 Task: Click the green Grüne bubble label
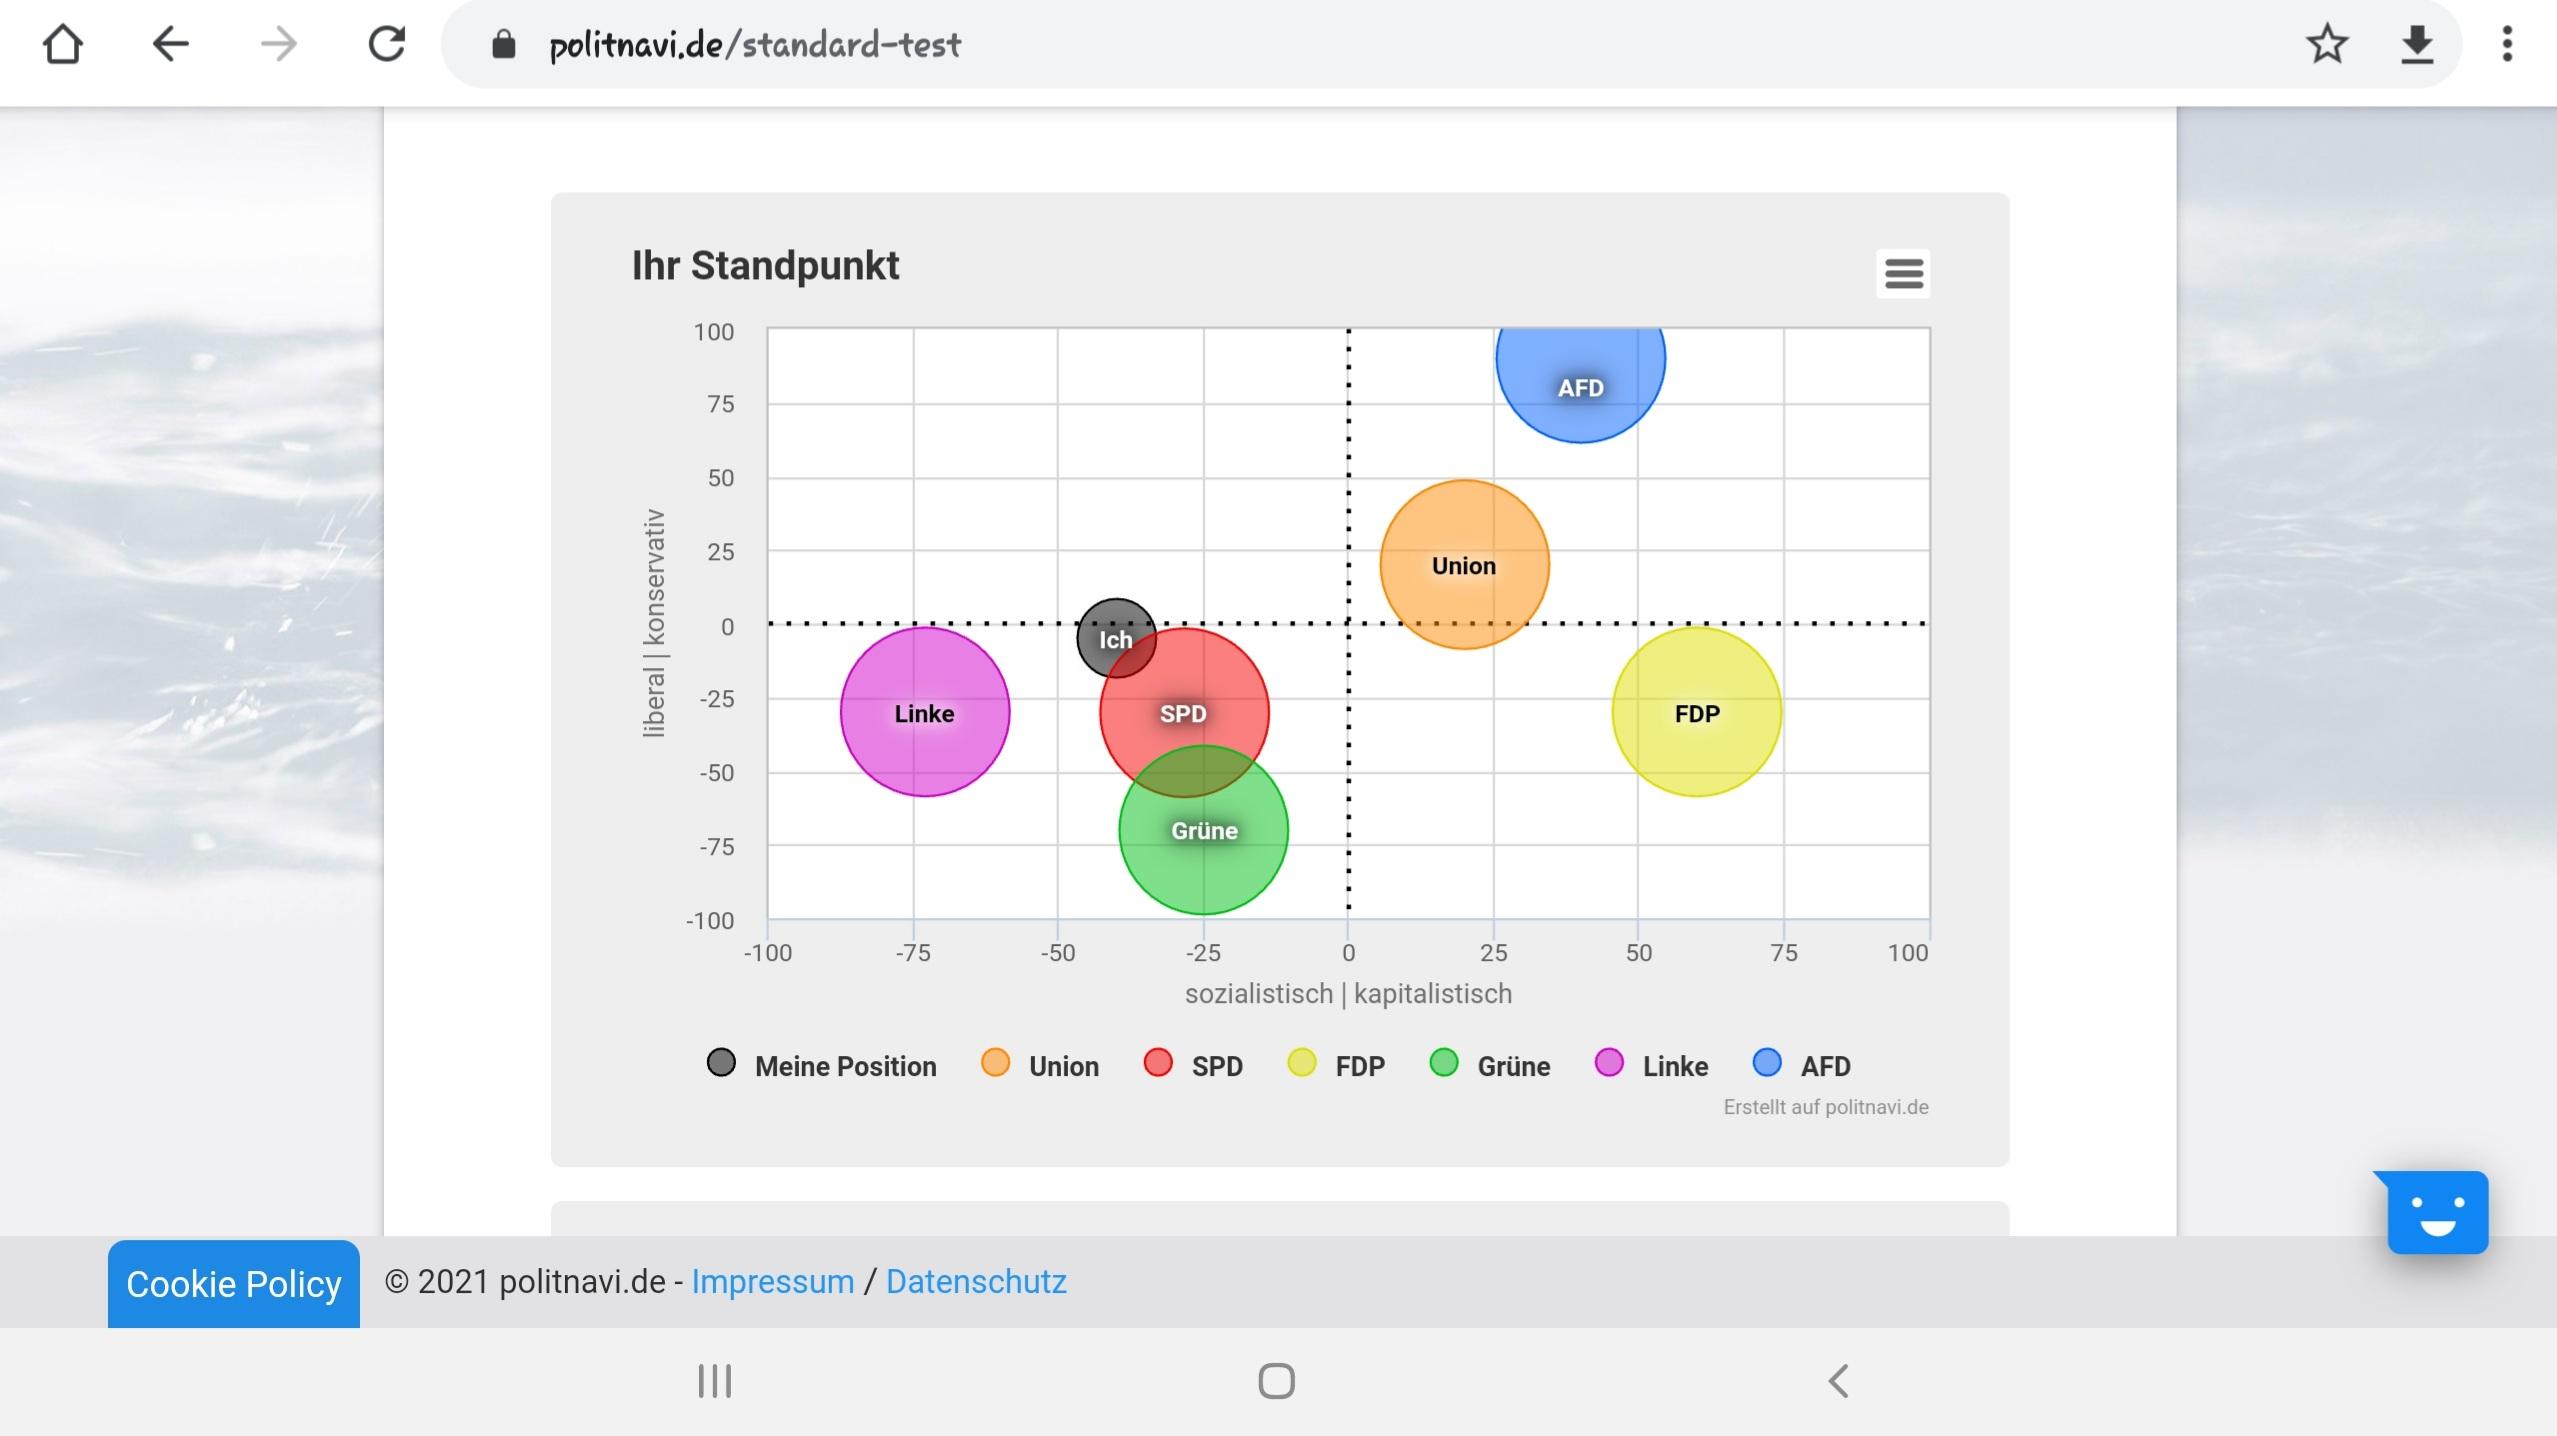[1204, 831]
